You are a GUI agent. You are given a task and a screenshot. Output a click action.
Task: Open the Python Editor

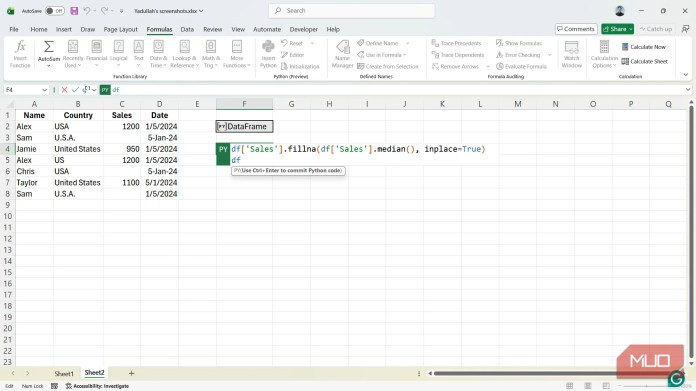(x=293, y=55)
